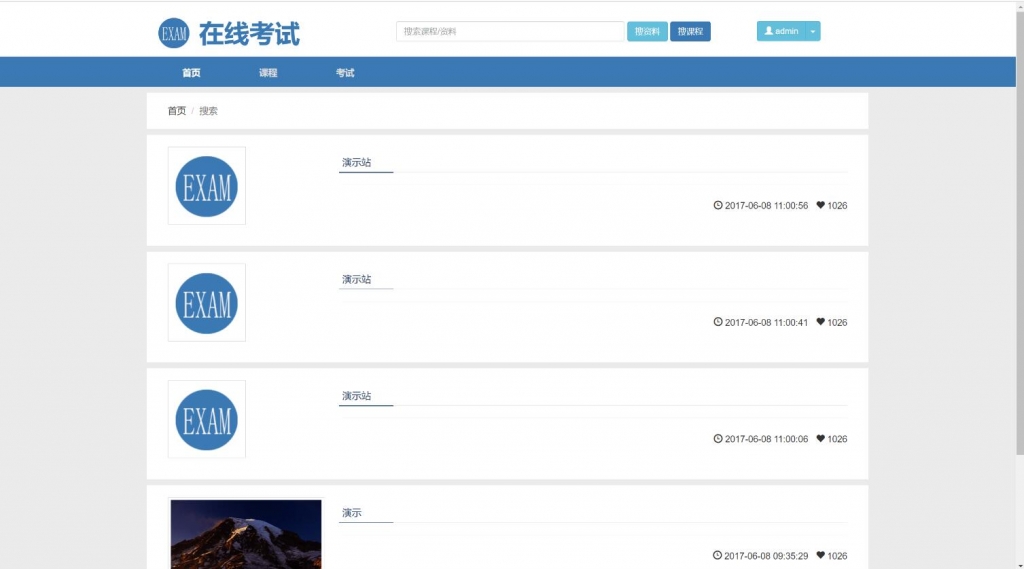Click the mountain thumbnail of the 演示 result
Screen dimensions: 1024x569
click(x=246, y=534)
